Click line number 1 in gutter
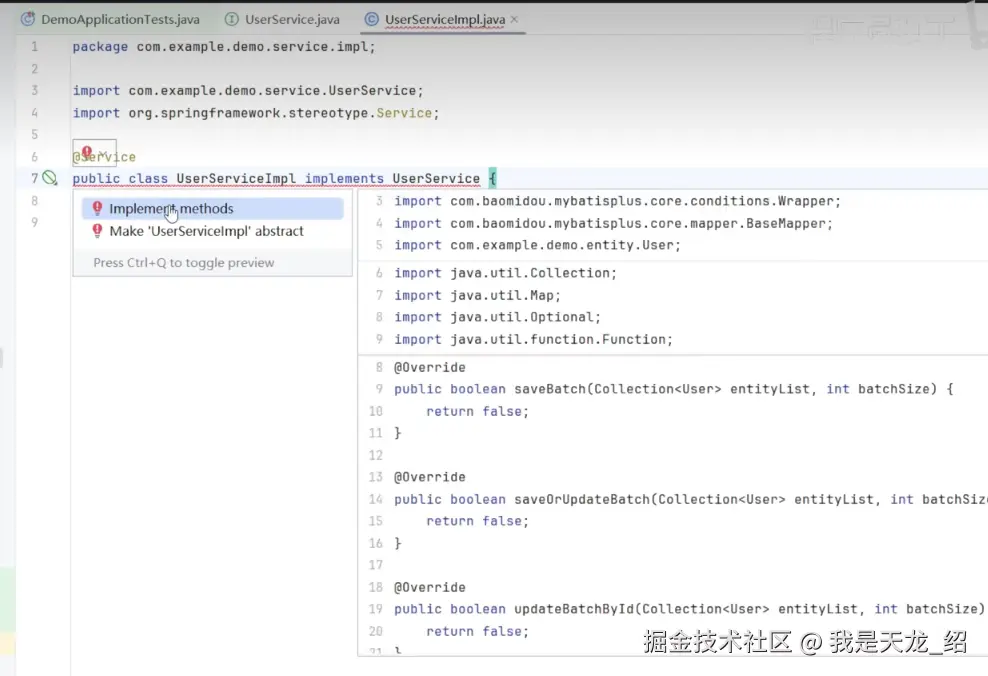Image resolution: width=988 pixels, height=676 pixels. tap(35, 47)
